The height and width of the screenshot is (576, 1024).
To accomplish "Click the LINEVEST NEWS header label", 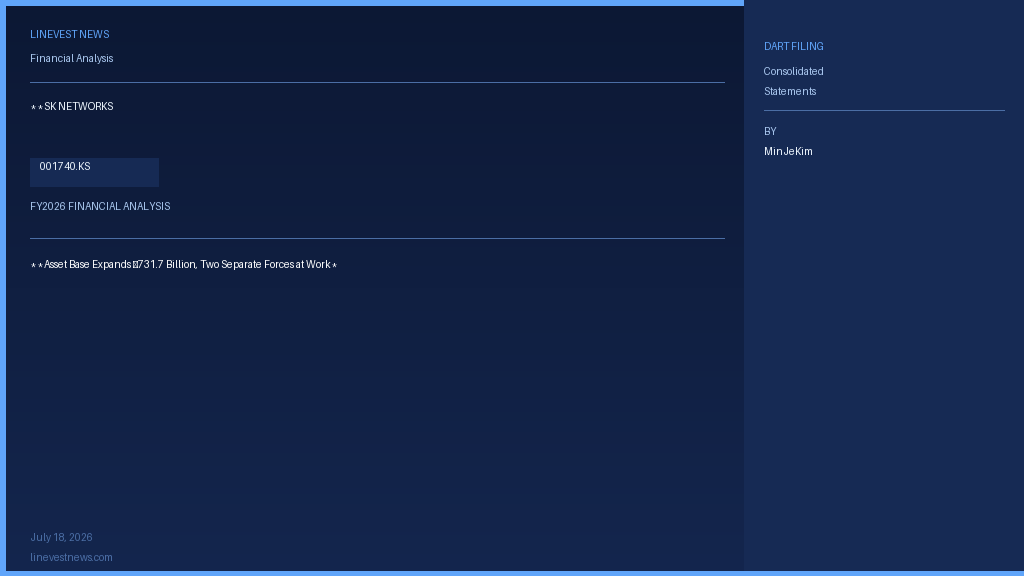I will tap(70, 35).
